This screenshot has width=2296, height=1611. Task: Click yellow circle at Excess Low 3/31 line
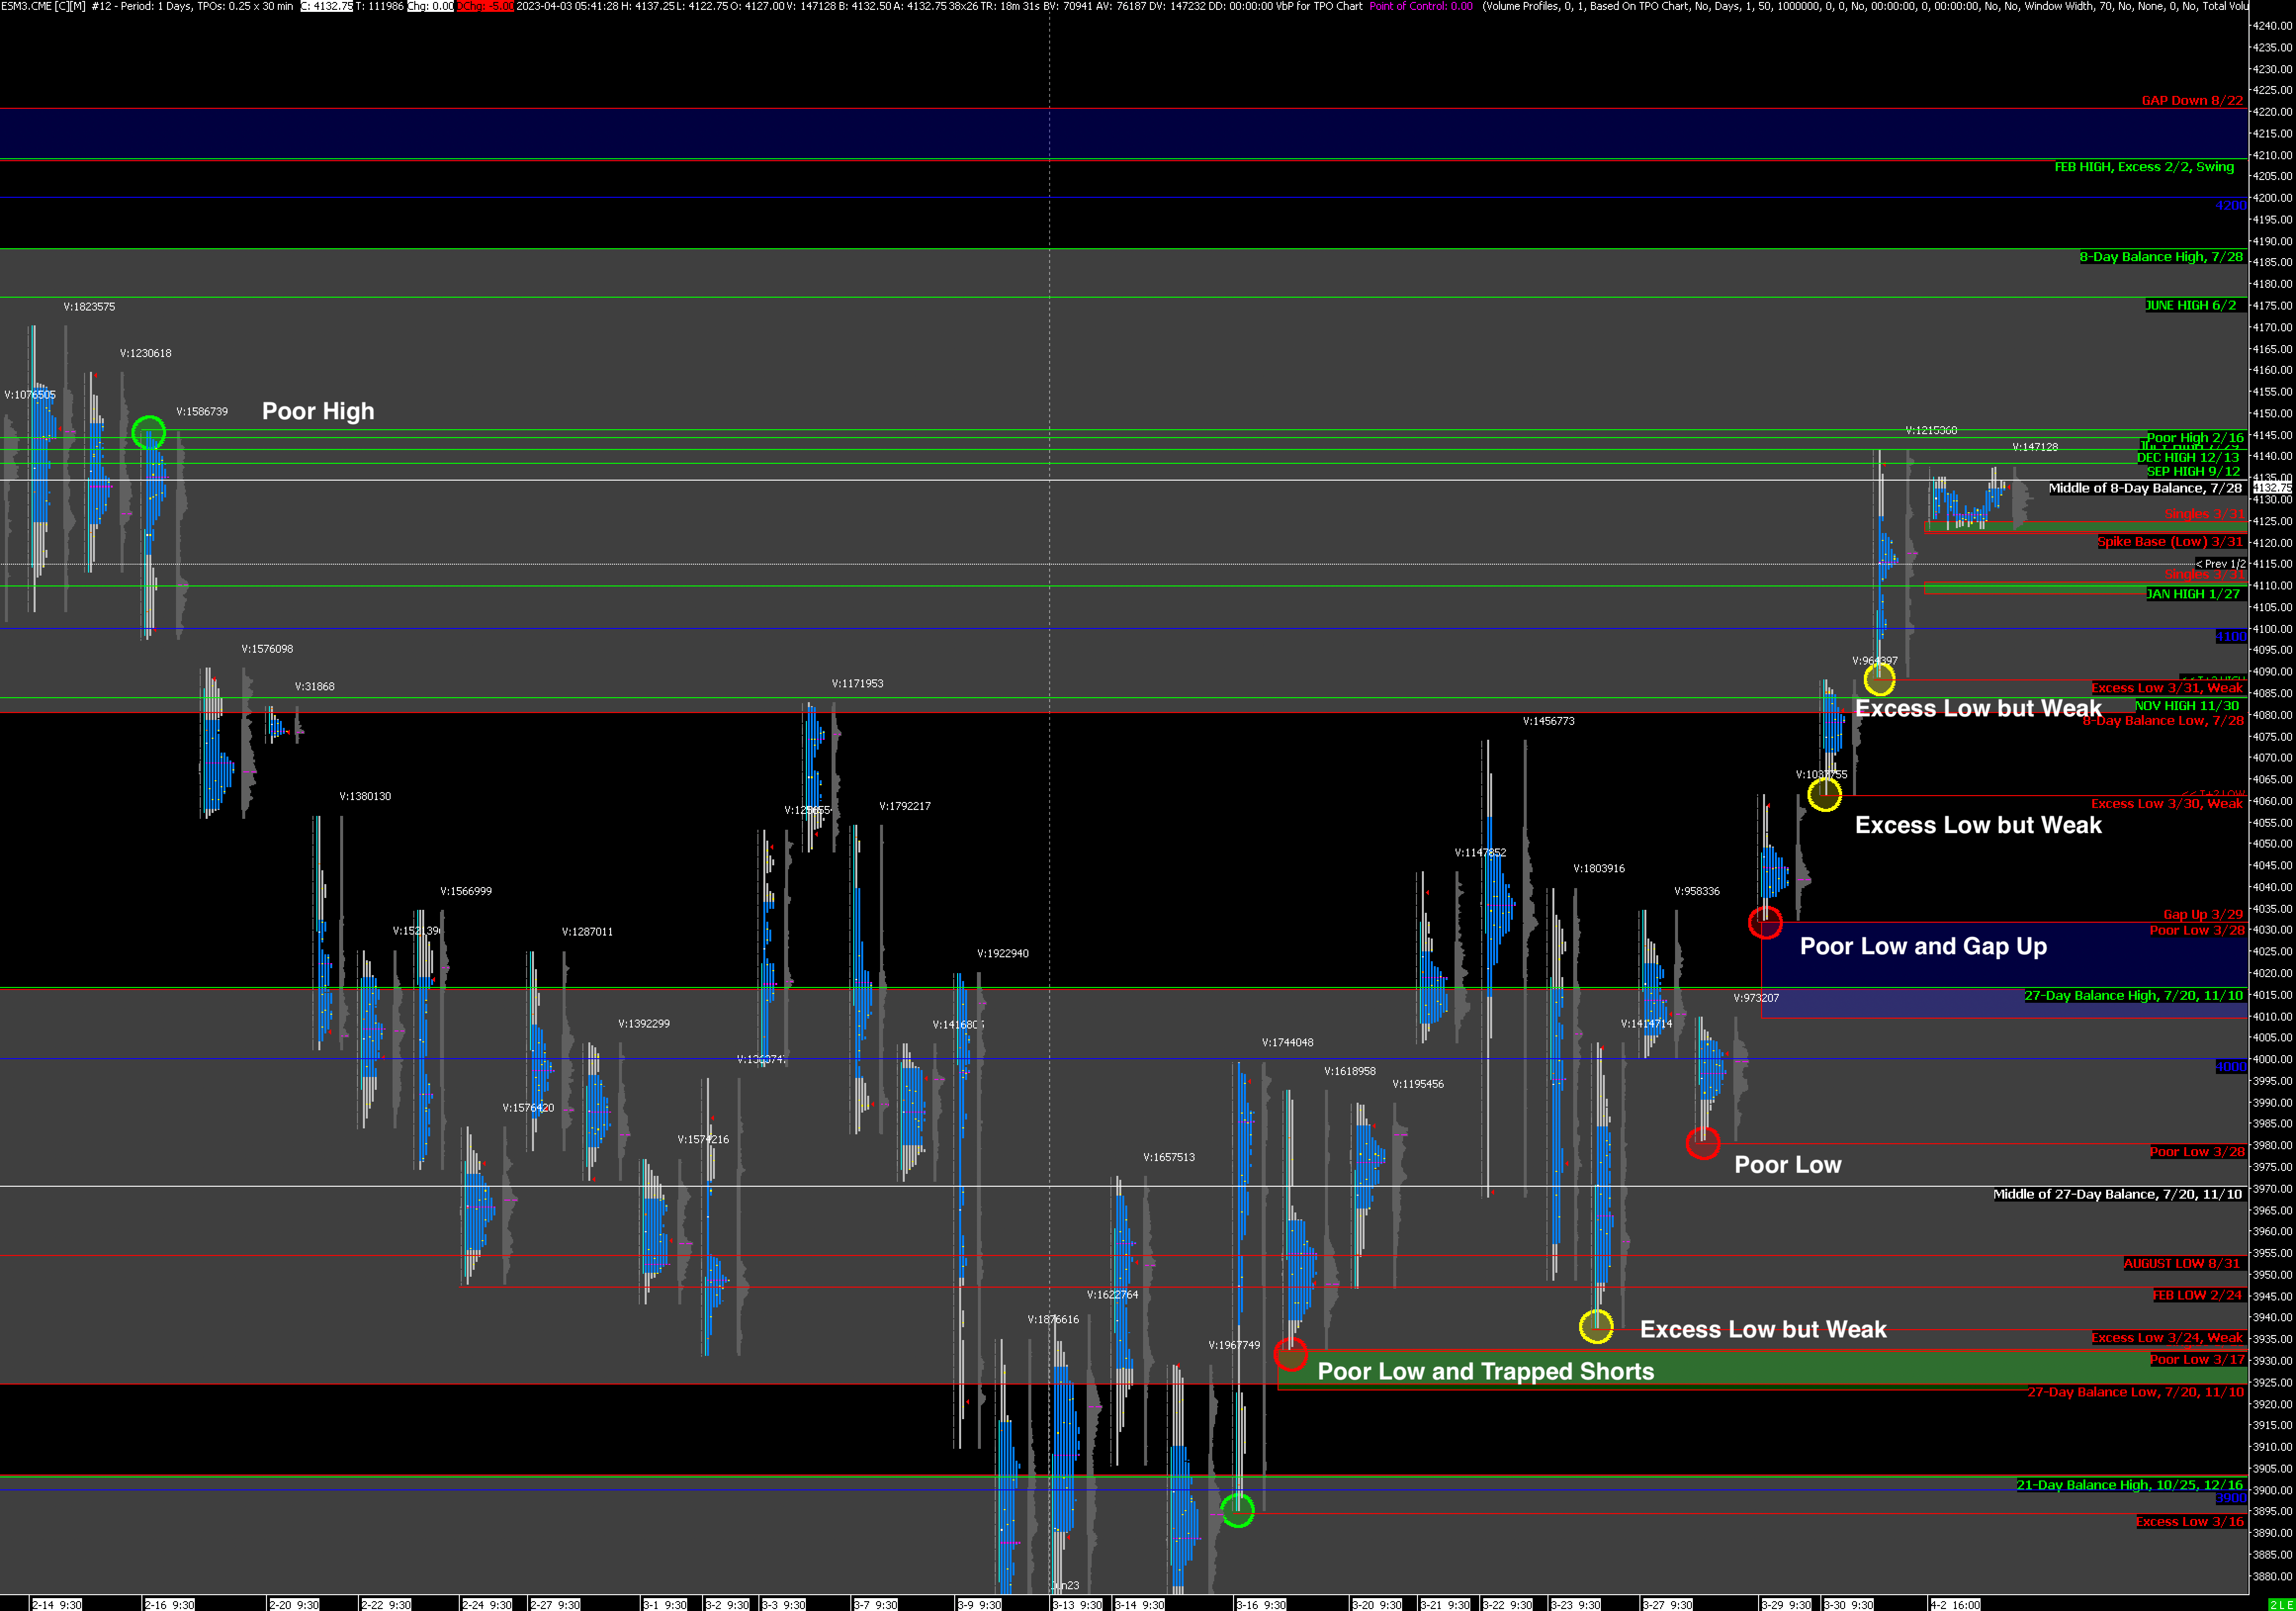click(1880, 679)
